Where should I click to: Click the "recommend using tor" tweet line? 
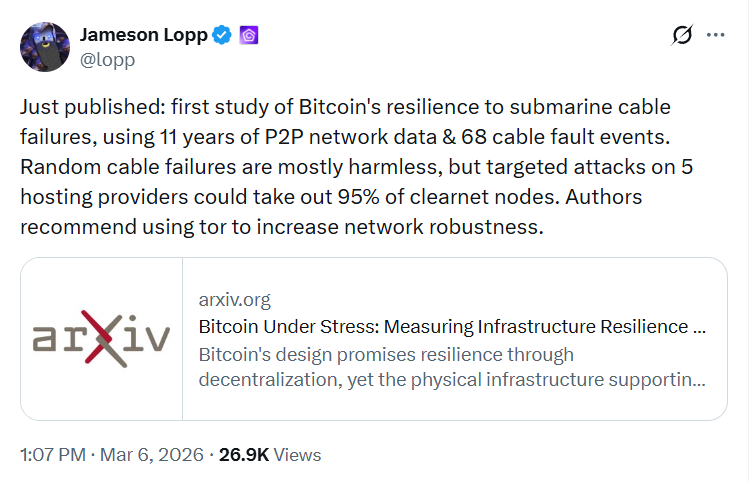281,226
